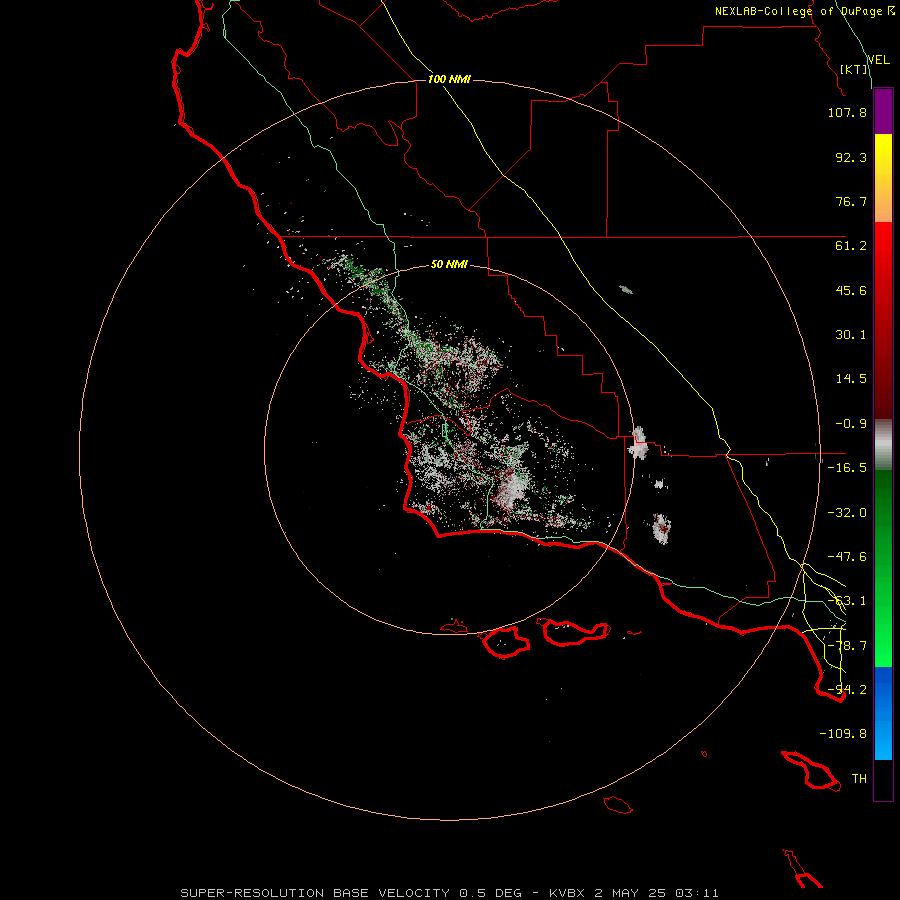Click the 107.8 velocity scale value
This screenshot has width=900, height=900.
point(847,113)
